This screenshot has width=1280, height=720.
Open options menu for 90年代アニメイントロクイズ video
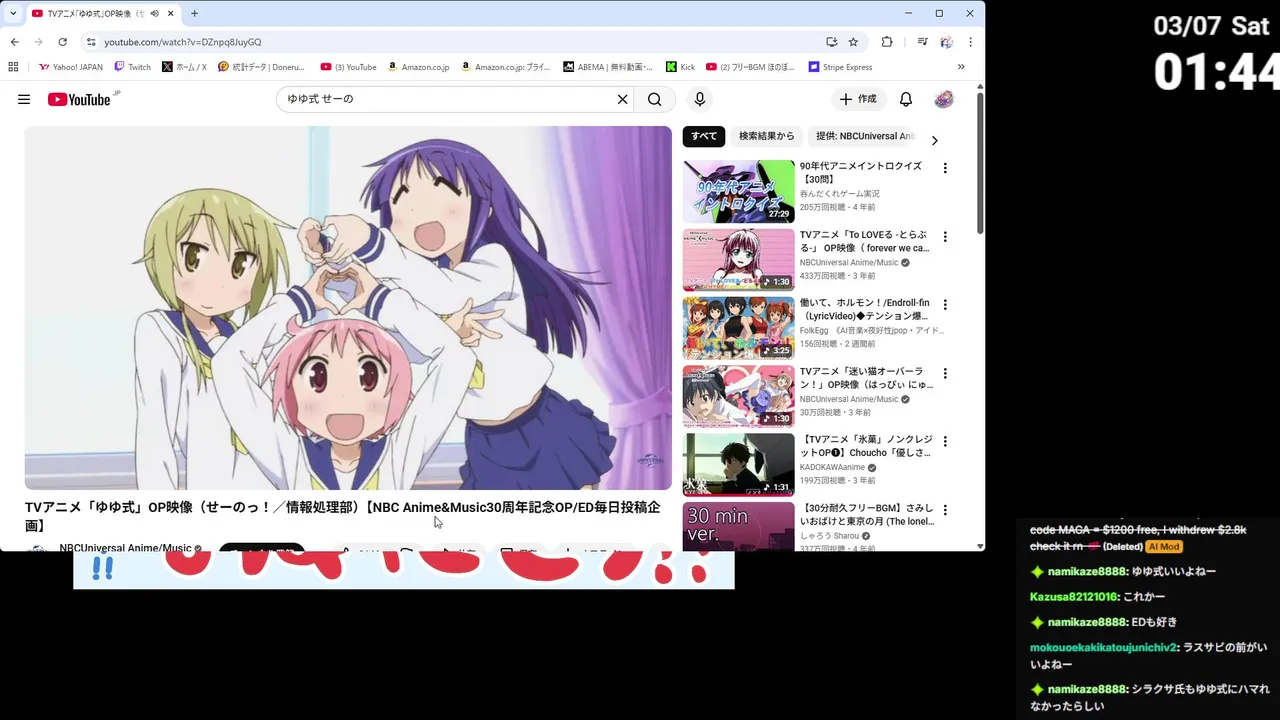pos(945,168)
